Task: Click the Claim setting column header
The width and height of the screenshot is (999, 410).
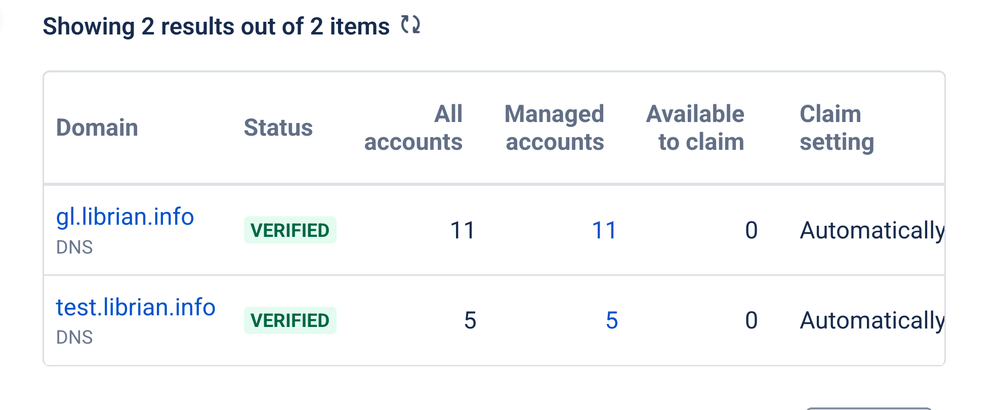Action: (837, 127)
